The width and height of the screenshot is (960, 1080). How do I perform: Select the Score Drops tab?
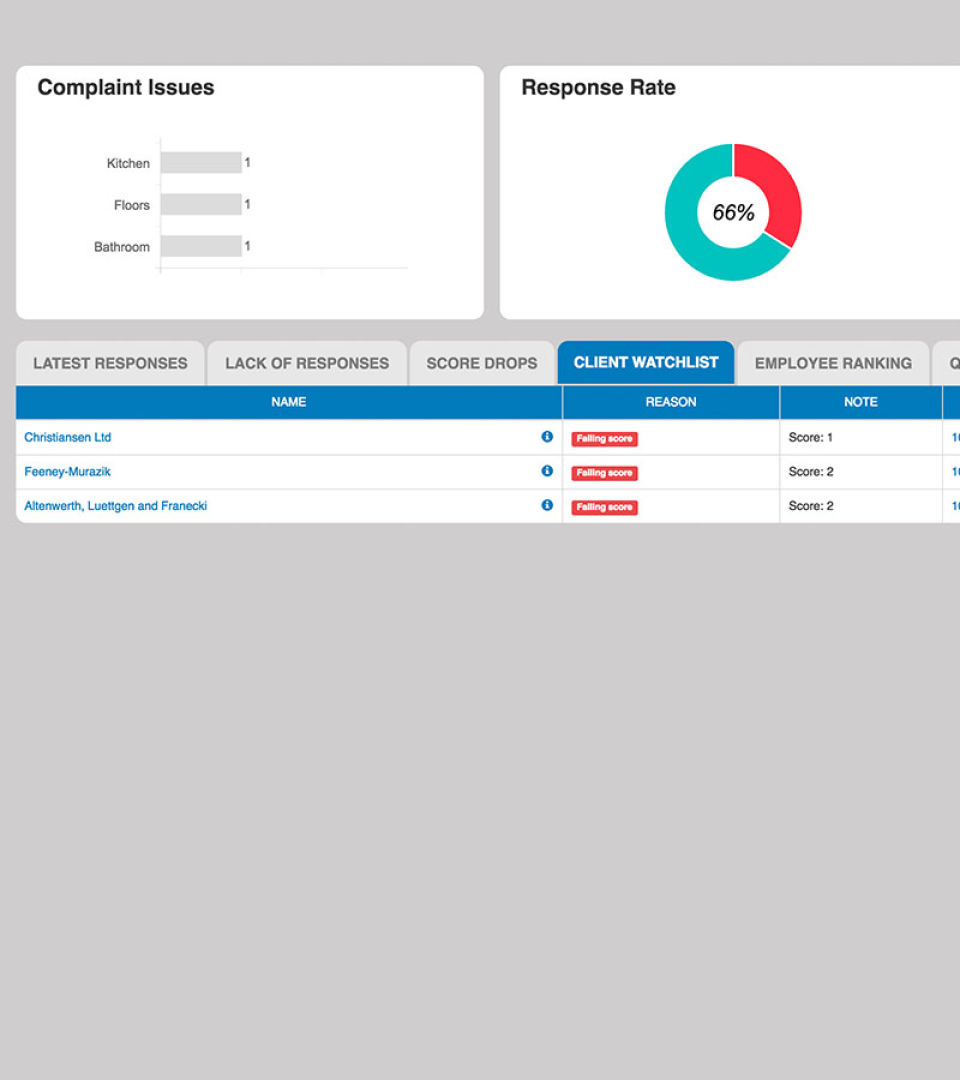(482, 362)
